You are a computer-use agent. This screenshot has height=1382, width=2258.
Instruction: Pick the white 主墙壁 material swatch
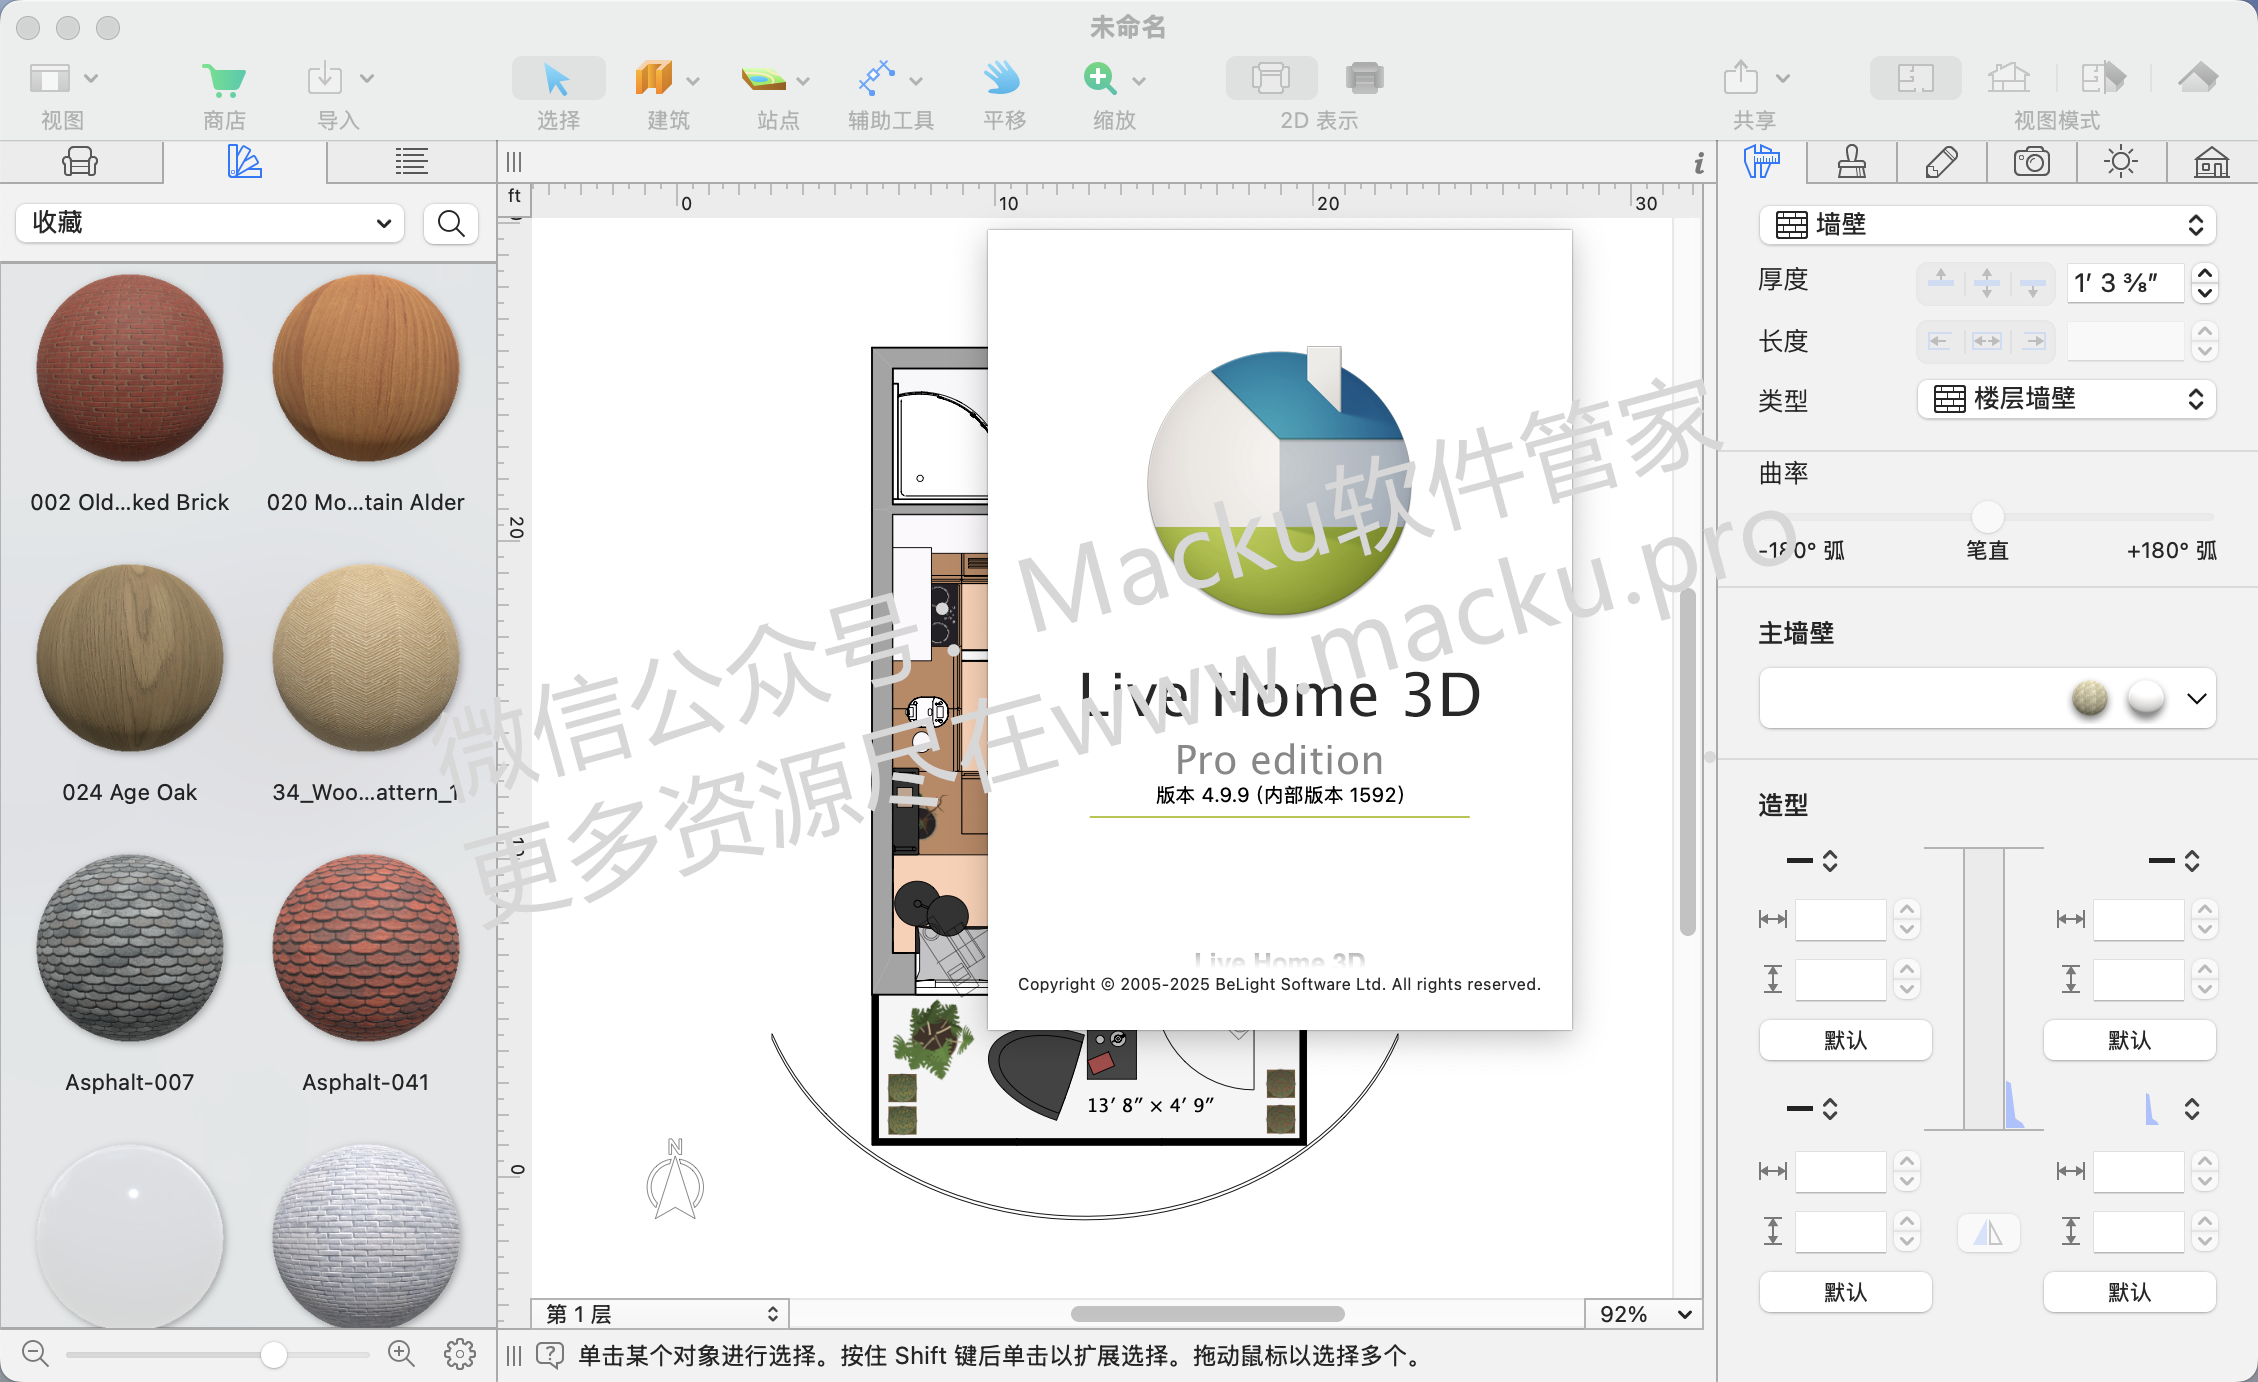(x=2146, y=698)
